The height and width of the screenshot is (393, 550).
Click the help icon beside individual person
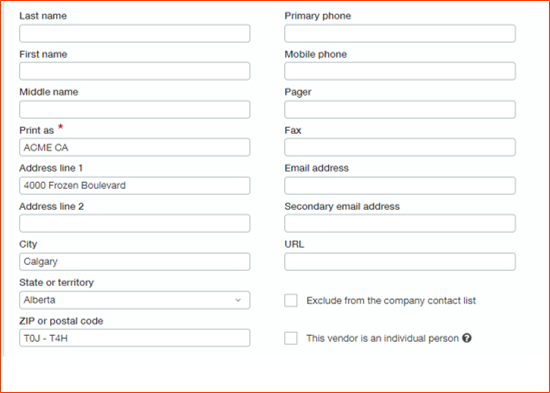467,338
